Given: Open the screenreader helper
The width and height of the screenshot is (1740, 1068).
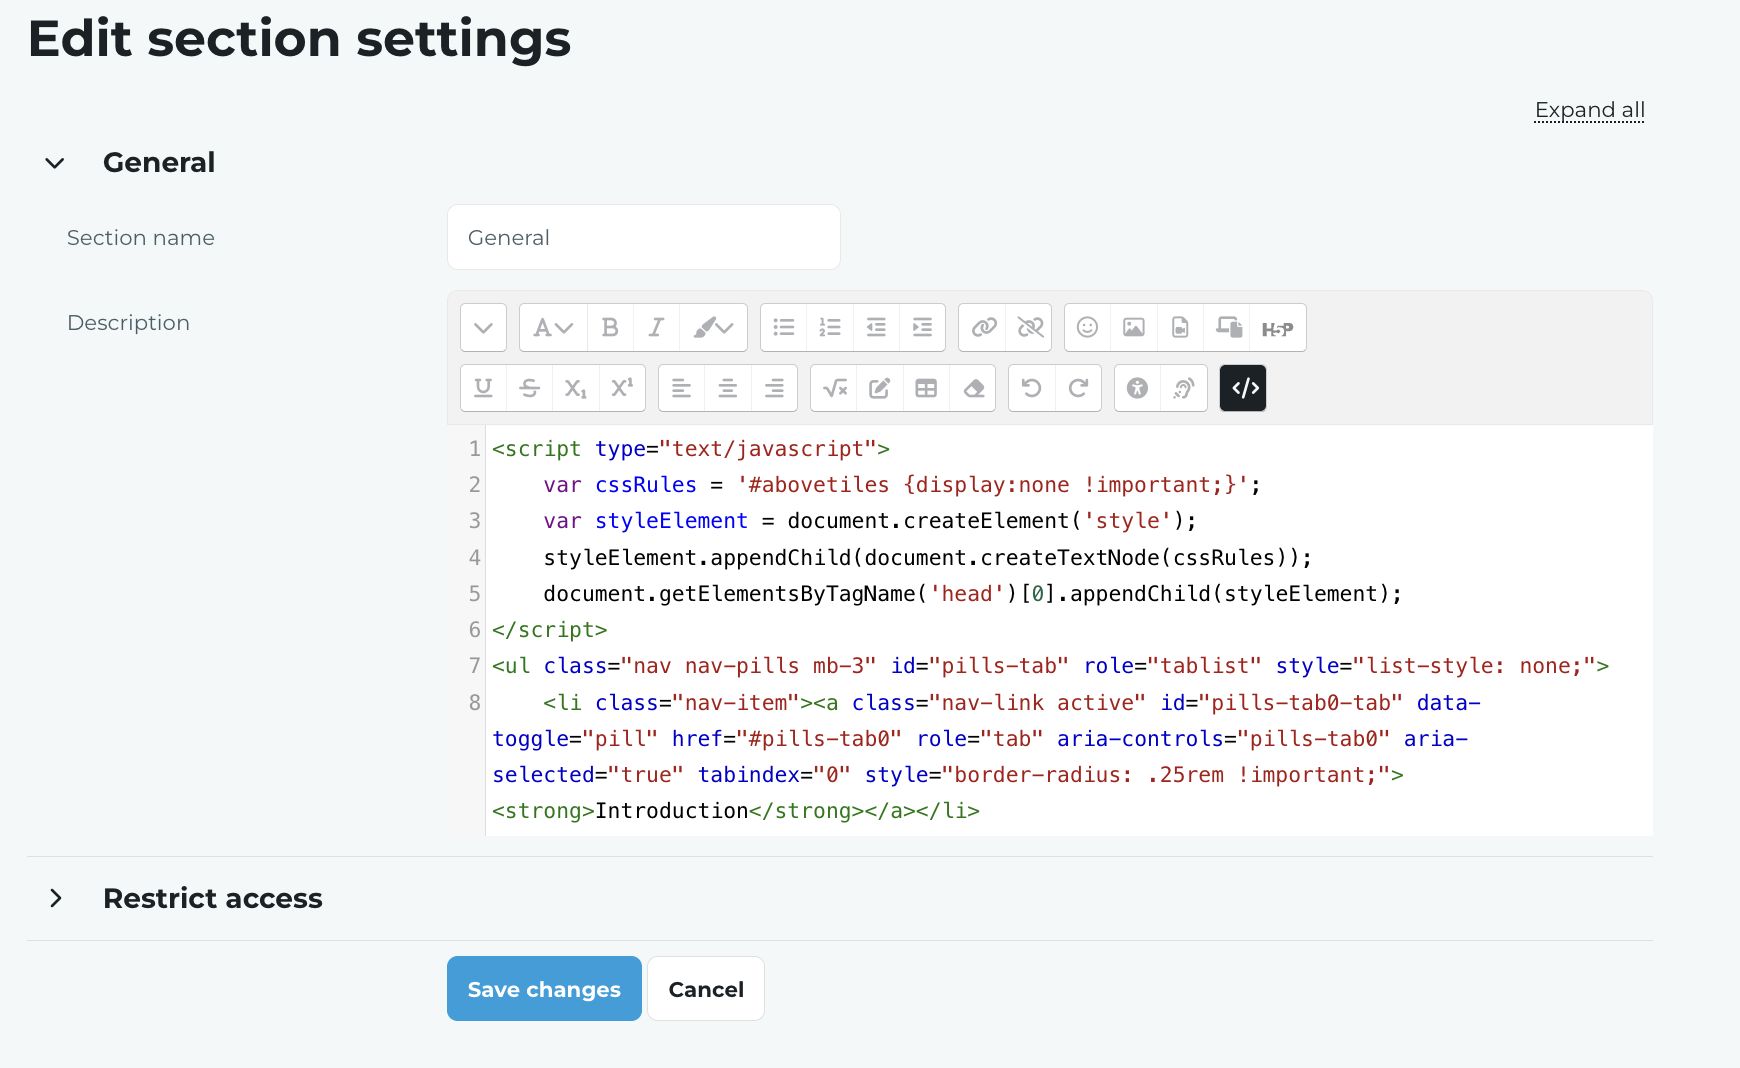Looking at the screenshot, I should [1184, 388].
